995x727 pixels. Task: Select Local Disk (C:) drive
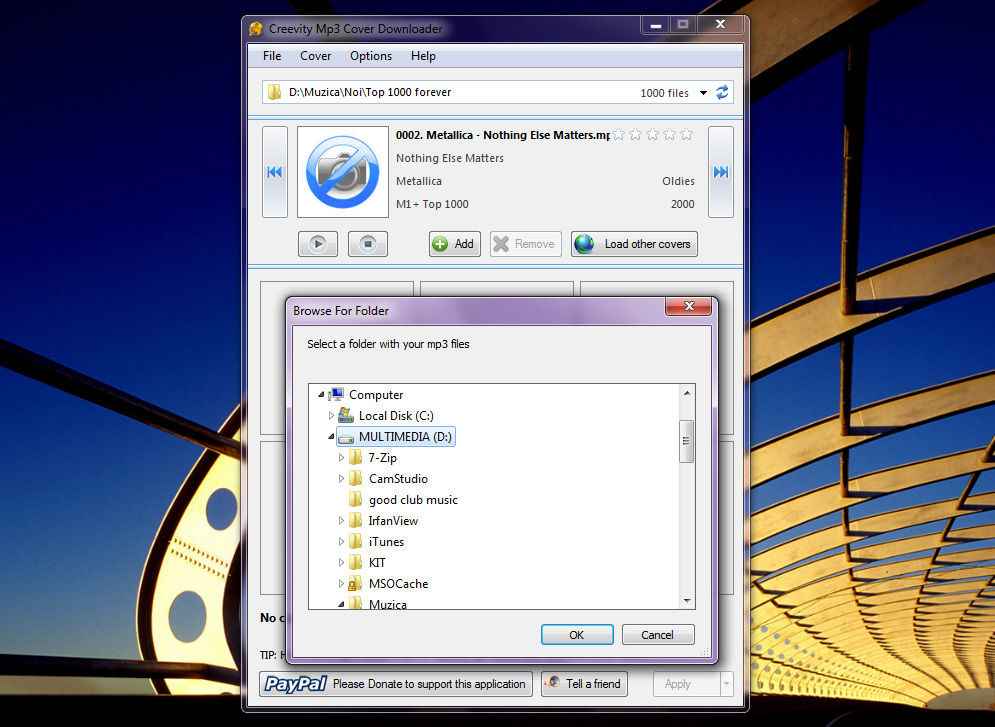coord(396,416)
